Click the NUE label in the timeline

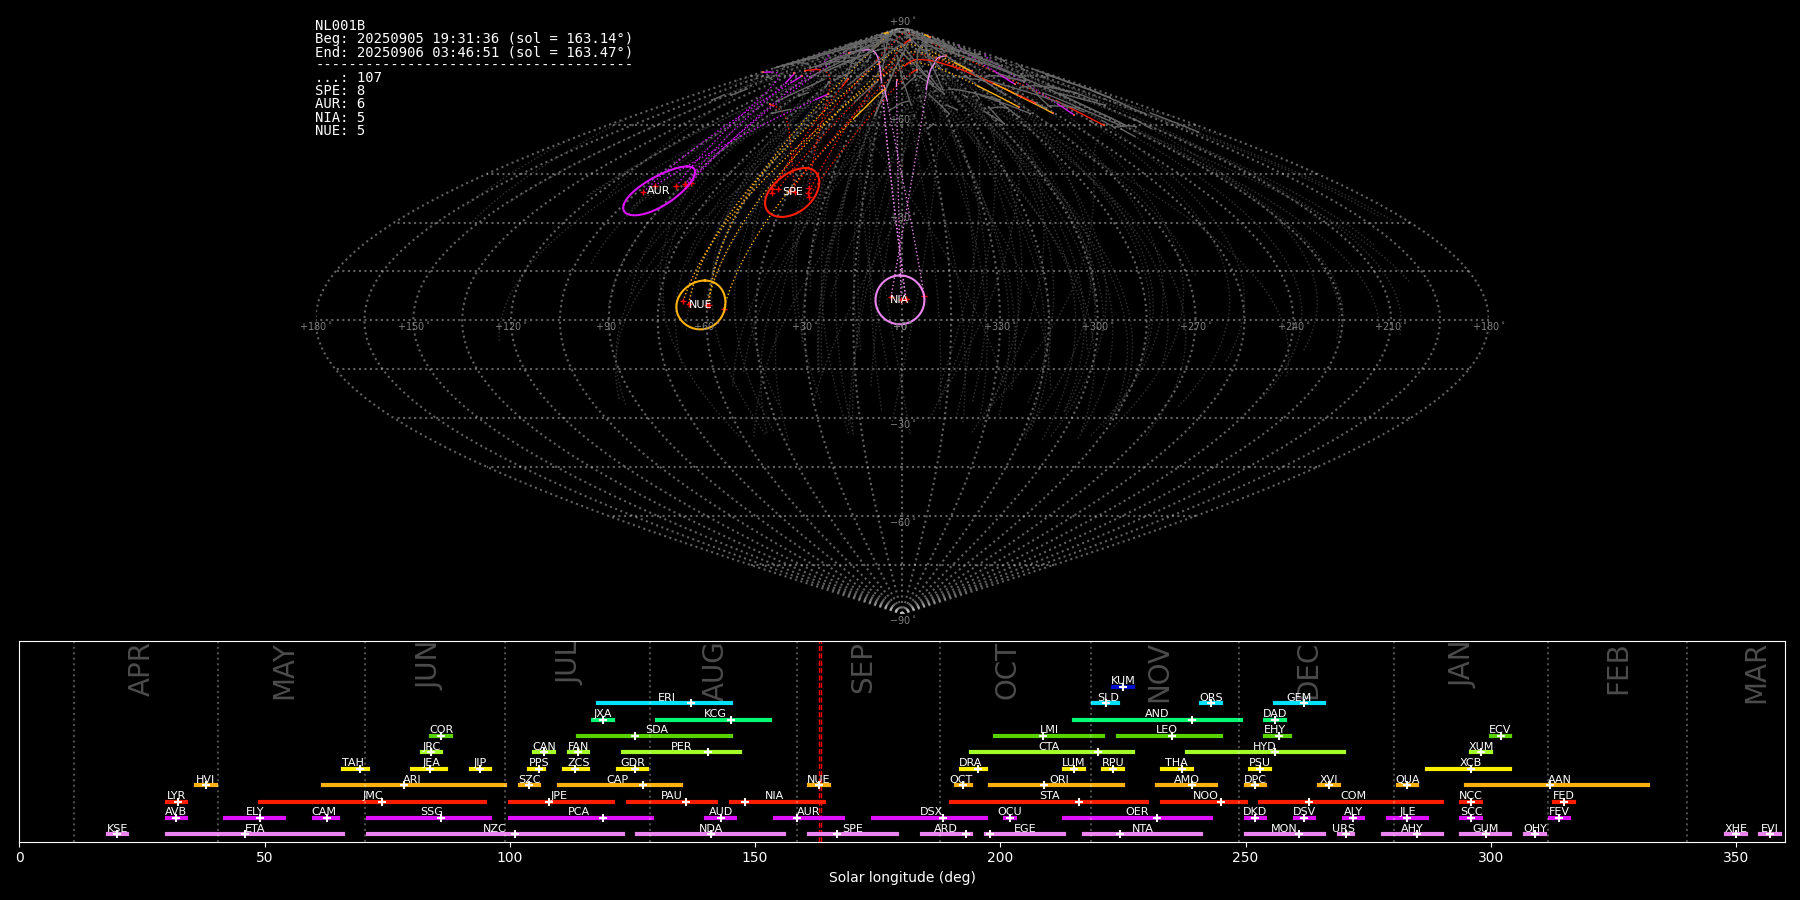[x=818, y=780]
